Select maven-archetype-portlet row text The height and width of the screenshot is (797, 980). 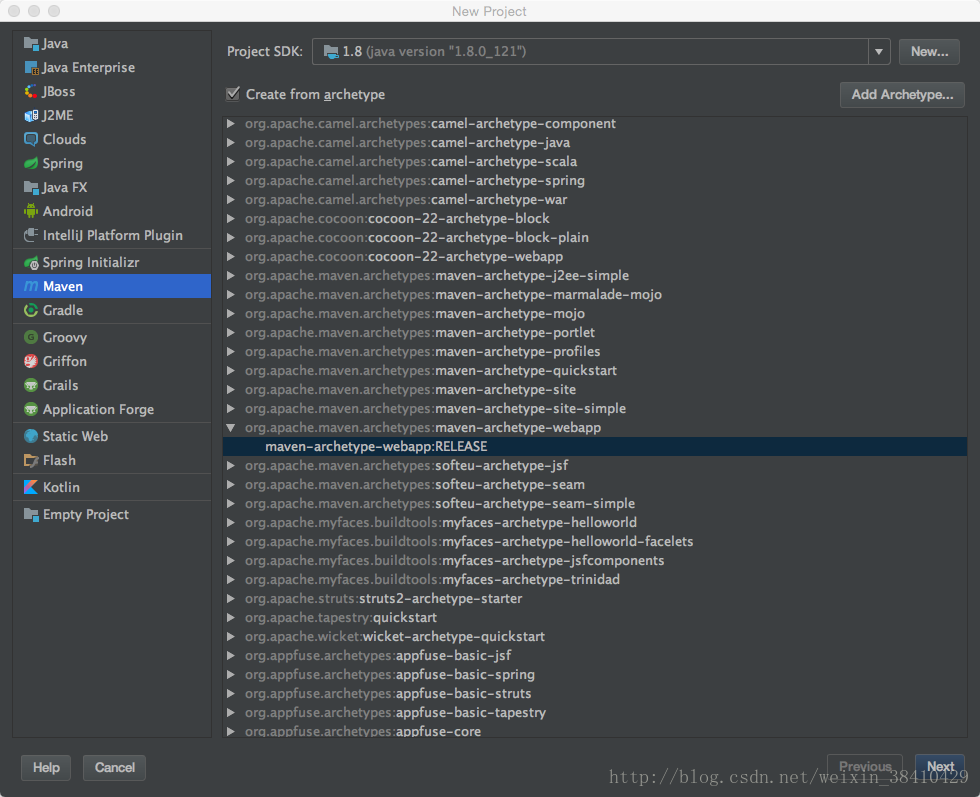420,333
